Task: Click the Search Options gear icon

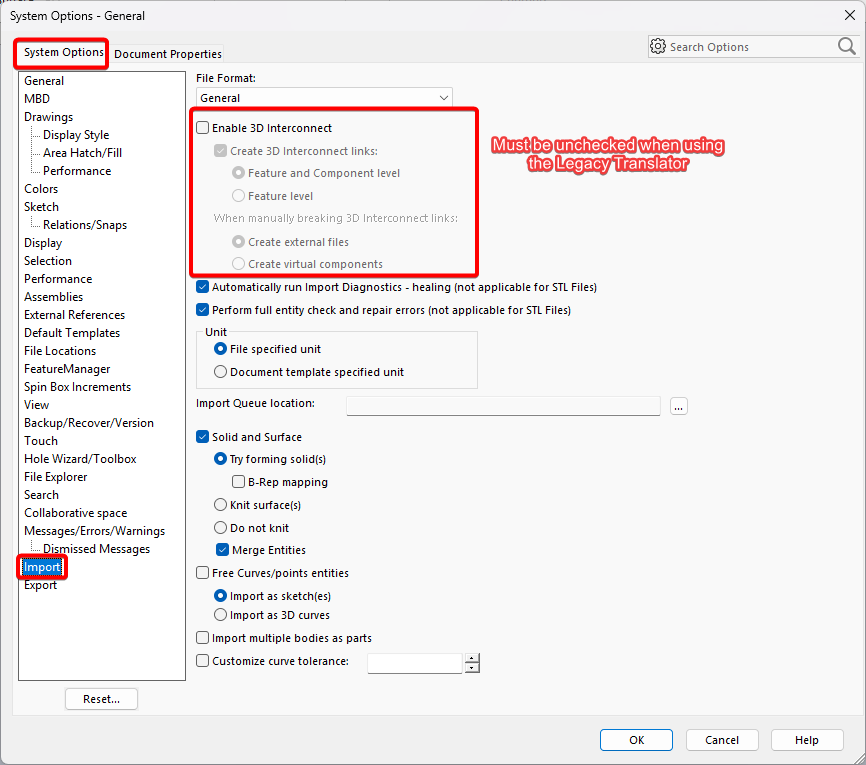Action: pyautogui.click(x=657, y=46)
